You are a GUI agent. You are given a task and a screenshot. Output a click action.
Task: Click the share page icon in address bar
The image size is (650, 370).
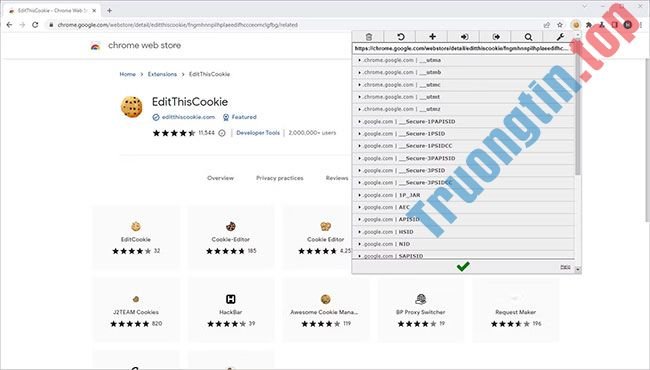[547, 25]
